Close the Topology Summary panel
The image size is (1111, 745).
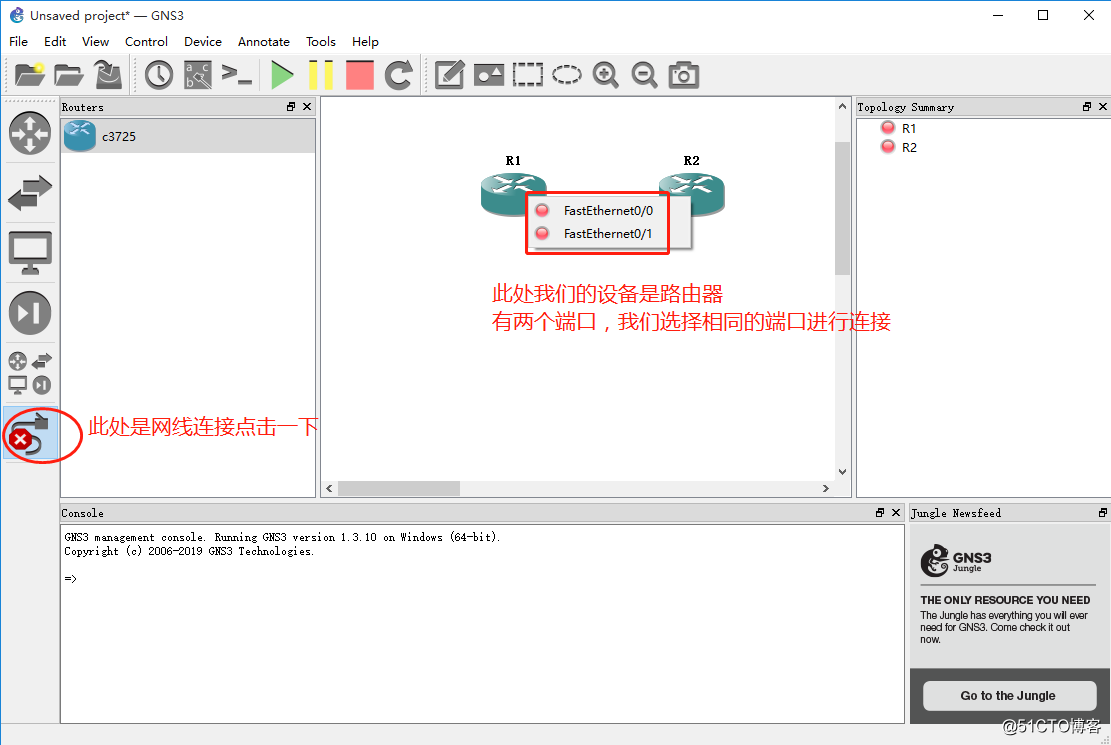click(1102, 106)
